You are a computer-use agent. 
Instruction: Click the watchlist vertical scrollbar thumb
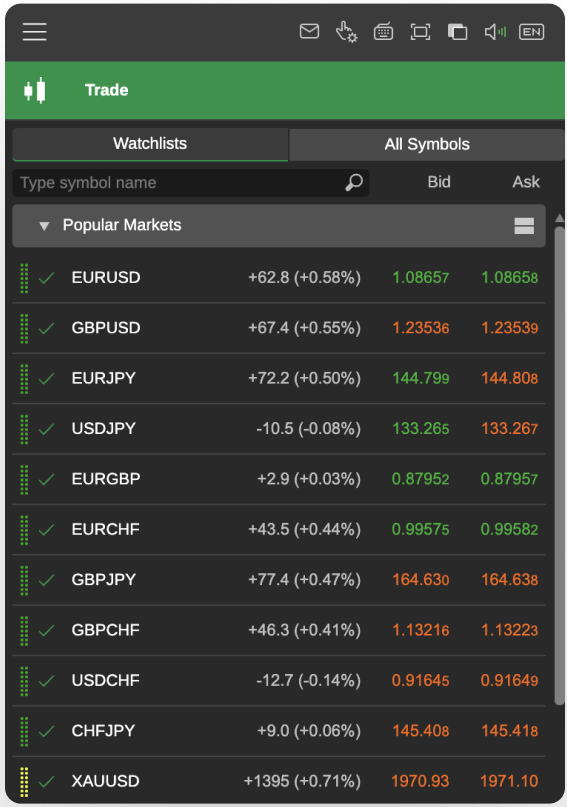coord(559,466)
